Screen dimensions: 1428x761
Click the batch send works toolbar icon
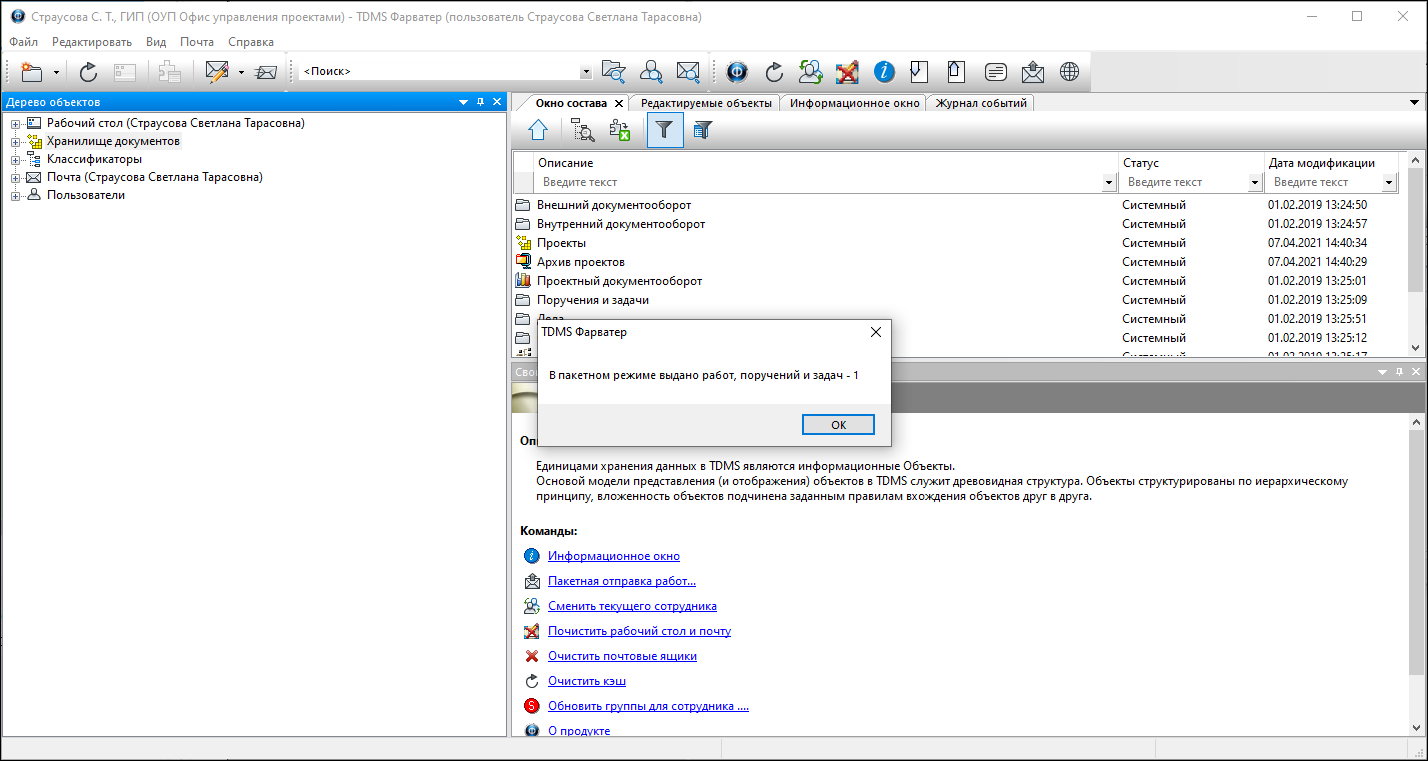[x=1033, y=72]
